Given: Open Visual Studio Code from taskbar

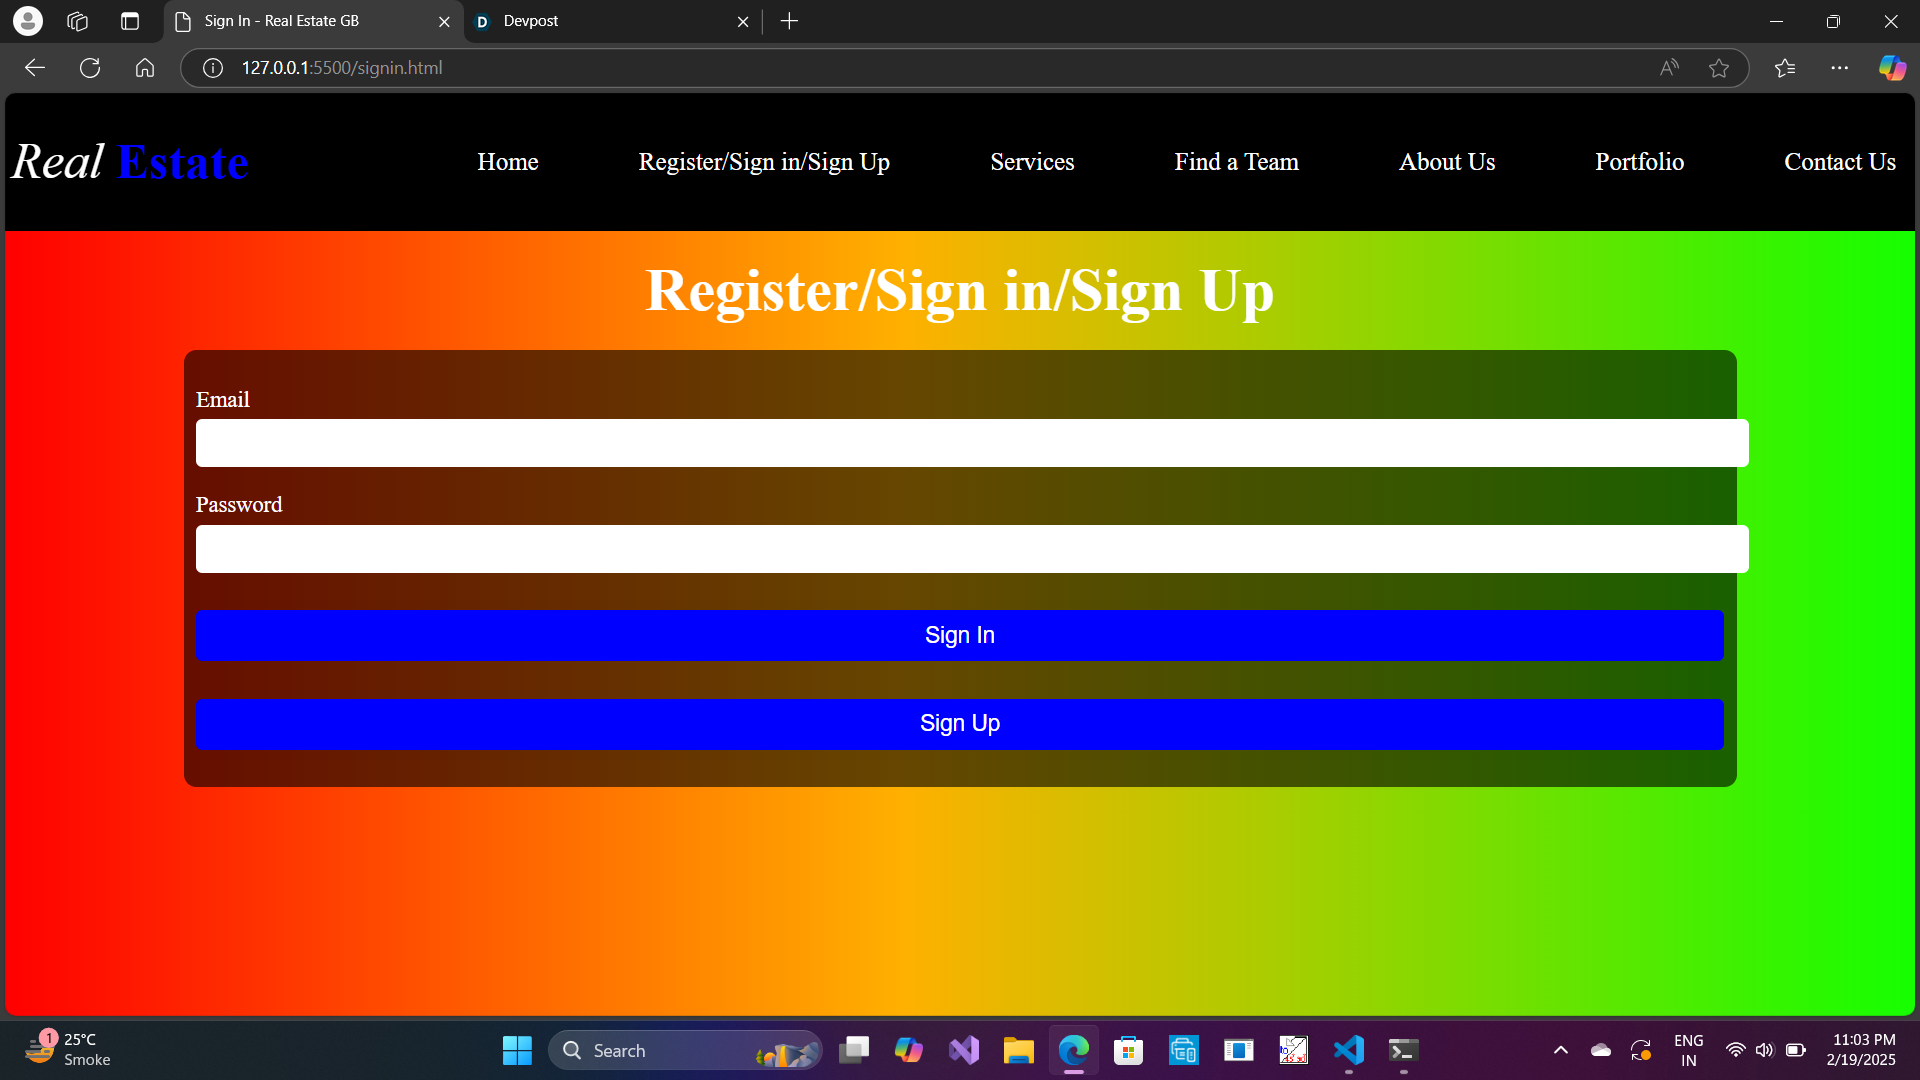Looking at the screenshot, I should (1348, 1050).
